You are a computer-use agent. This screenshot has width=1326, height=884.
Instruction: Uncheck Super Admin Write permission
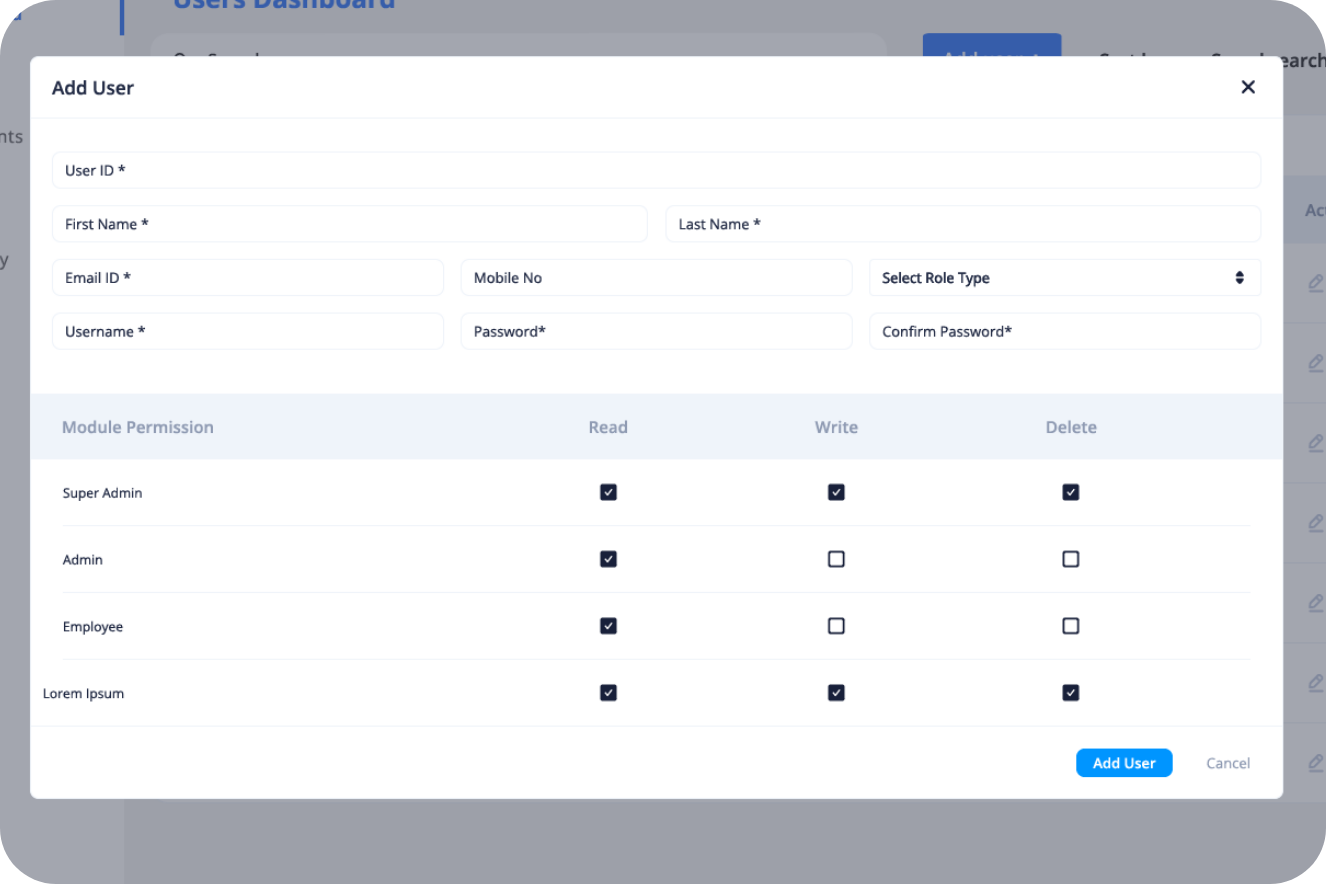click(x=836, y=492)
